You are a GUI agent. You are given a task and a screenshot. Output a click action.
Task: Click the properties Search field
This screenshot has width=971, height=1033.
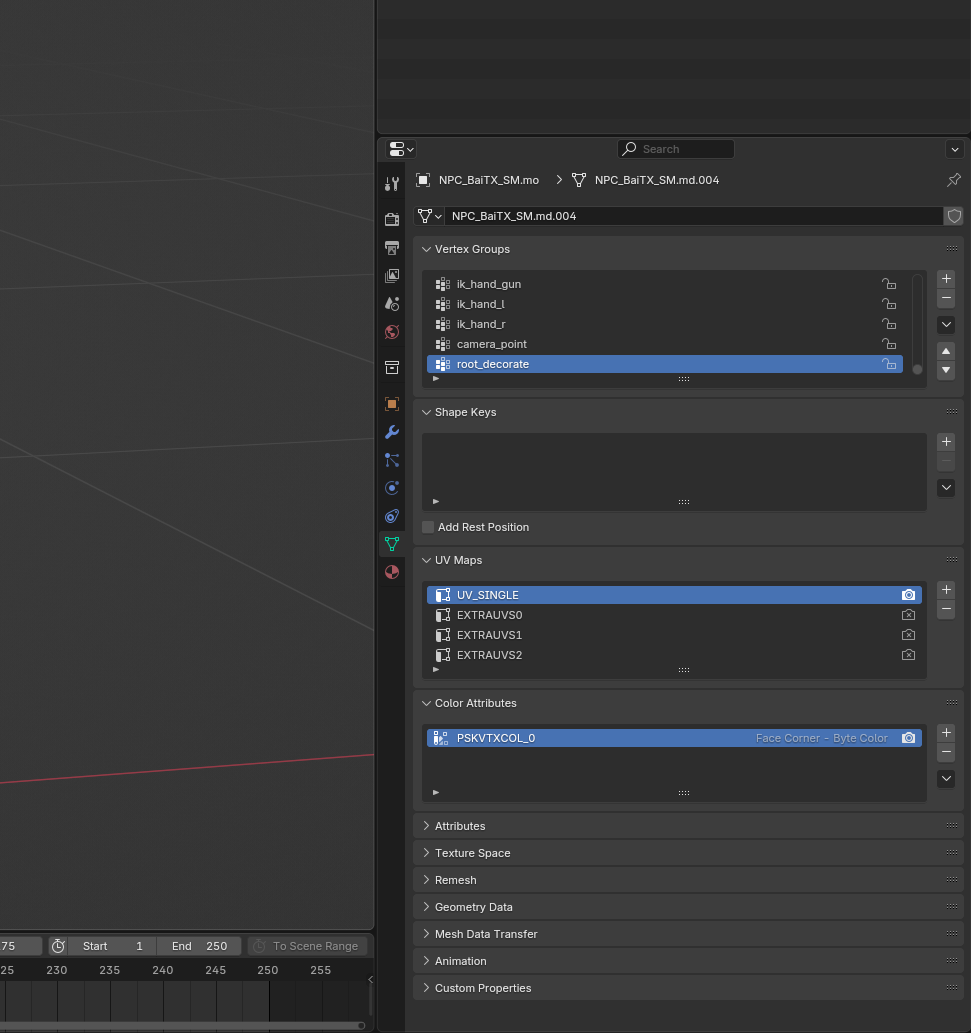(x=676, y=149)
